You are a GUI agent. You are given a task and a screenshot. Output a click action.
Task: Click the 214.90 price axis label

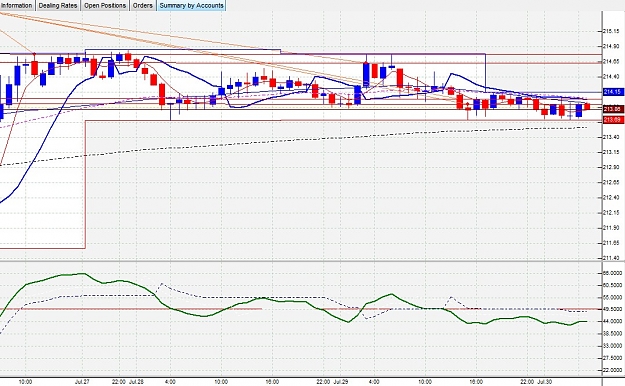pyautogui.click(x=612, y=46)
